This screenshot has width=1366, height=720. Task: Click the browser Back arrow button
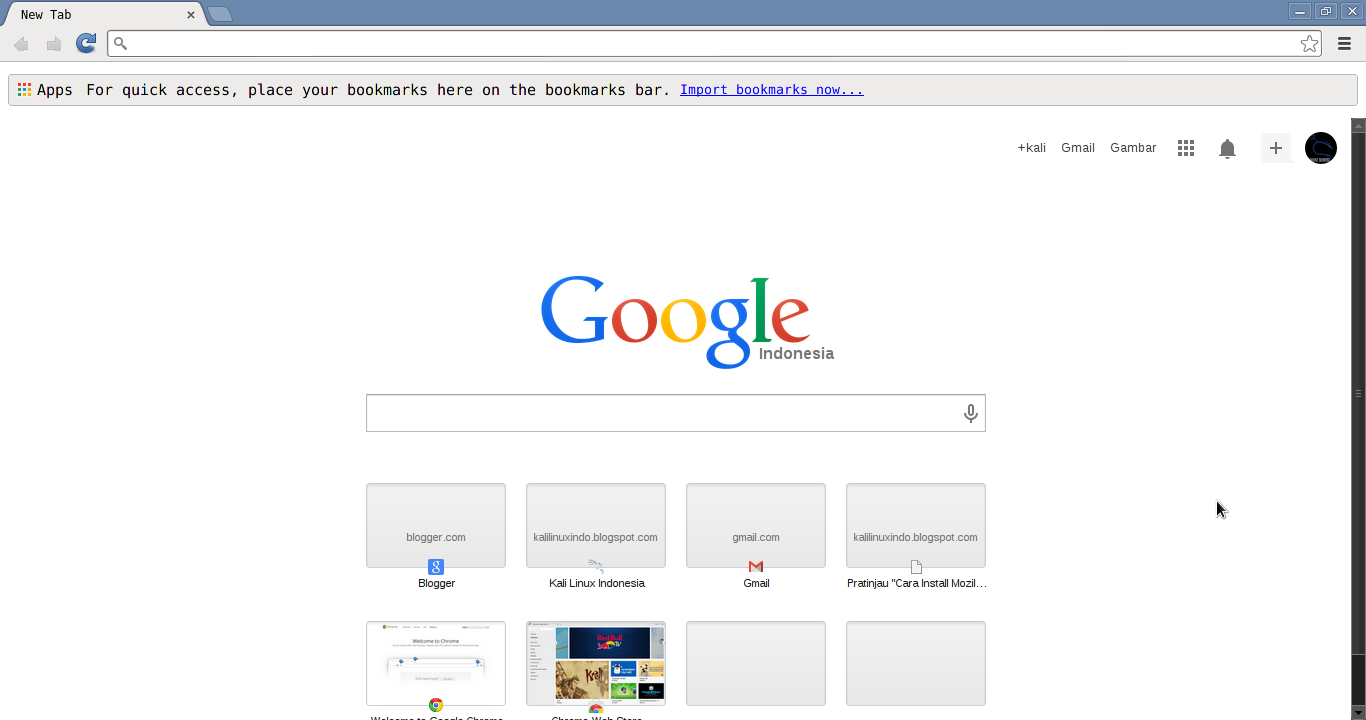(21, 44)
